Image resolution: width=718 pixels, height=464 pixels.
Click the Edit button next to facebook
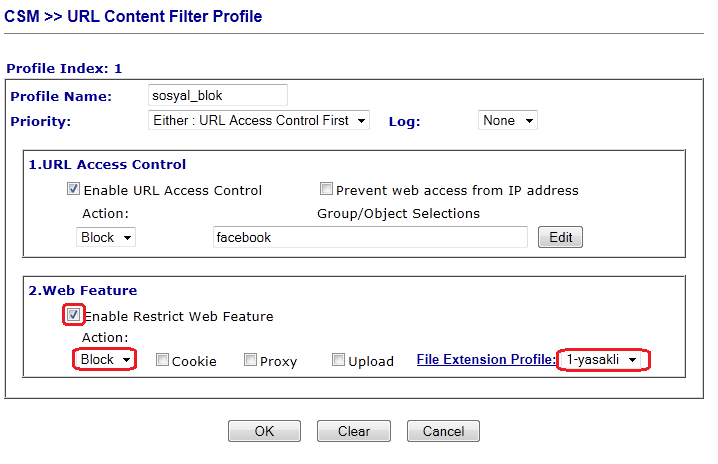(x=560, y=238)
